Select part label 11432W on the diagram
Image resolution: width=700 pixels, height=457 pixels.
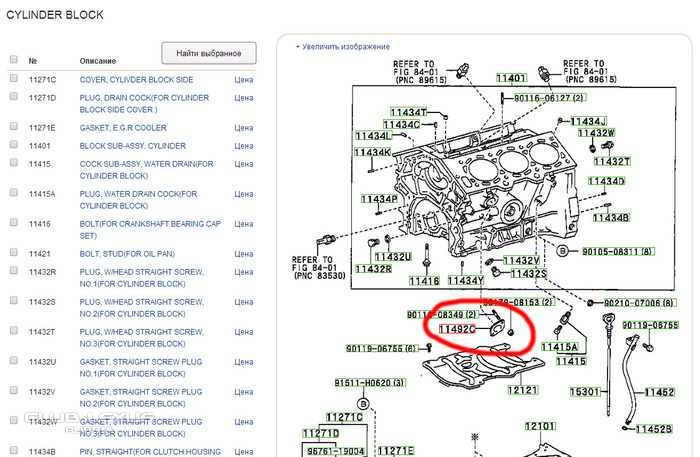point(595,133)
